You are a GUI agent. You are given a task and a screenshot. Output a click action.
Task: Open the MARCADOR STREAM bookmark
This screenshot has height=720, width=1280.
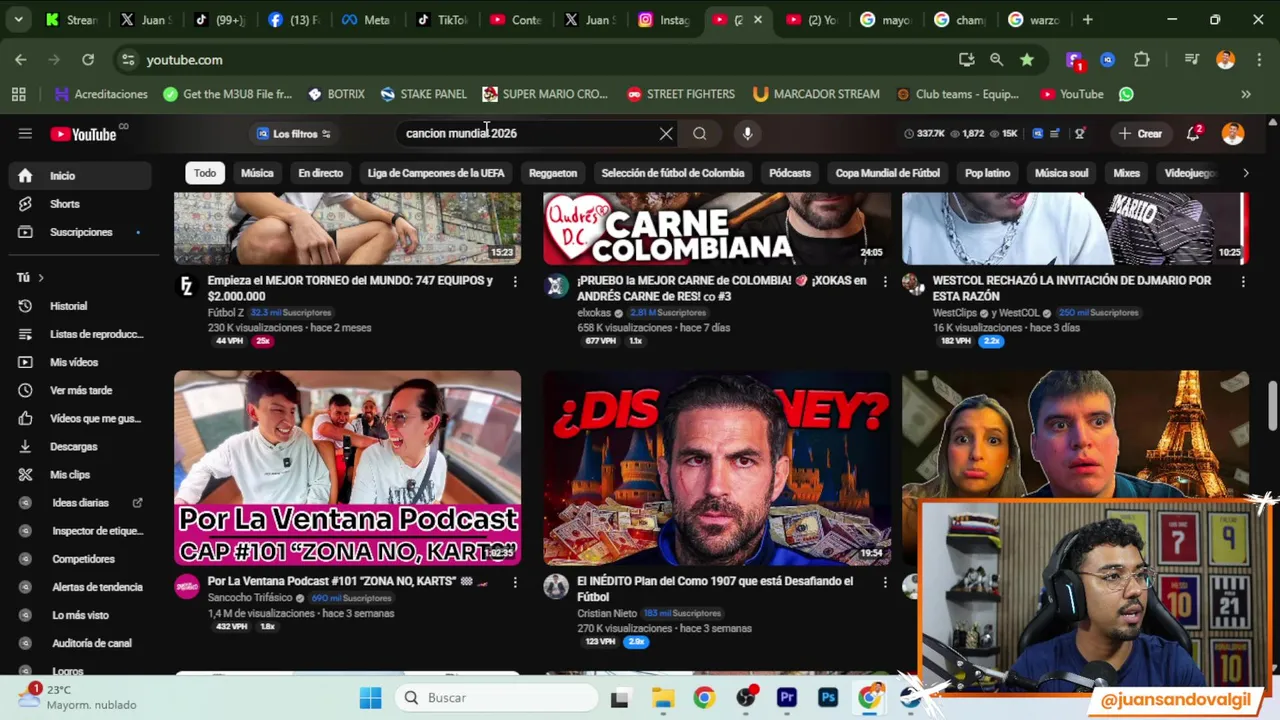pyautogui.click(x=816, y=94)
